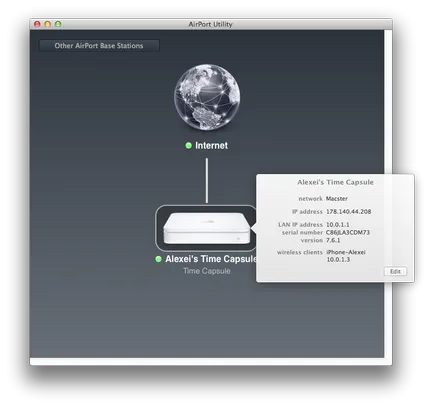Click the client address 10.0.1.3
434x407 pixels.
pyautogui.click(x=338, y=260)
